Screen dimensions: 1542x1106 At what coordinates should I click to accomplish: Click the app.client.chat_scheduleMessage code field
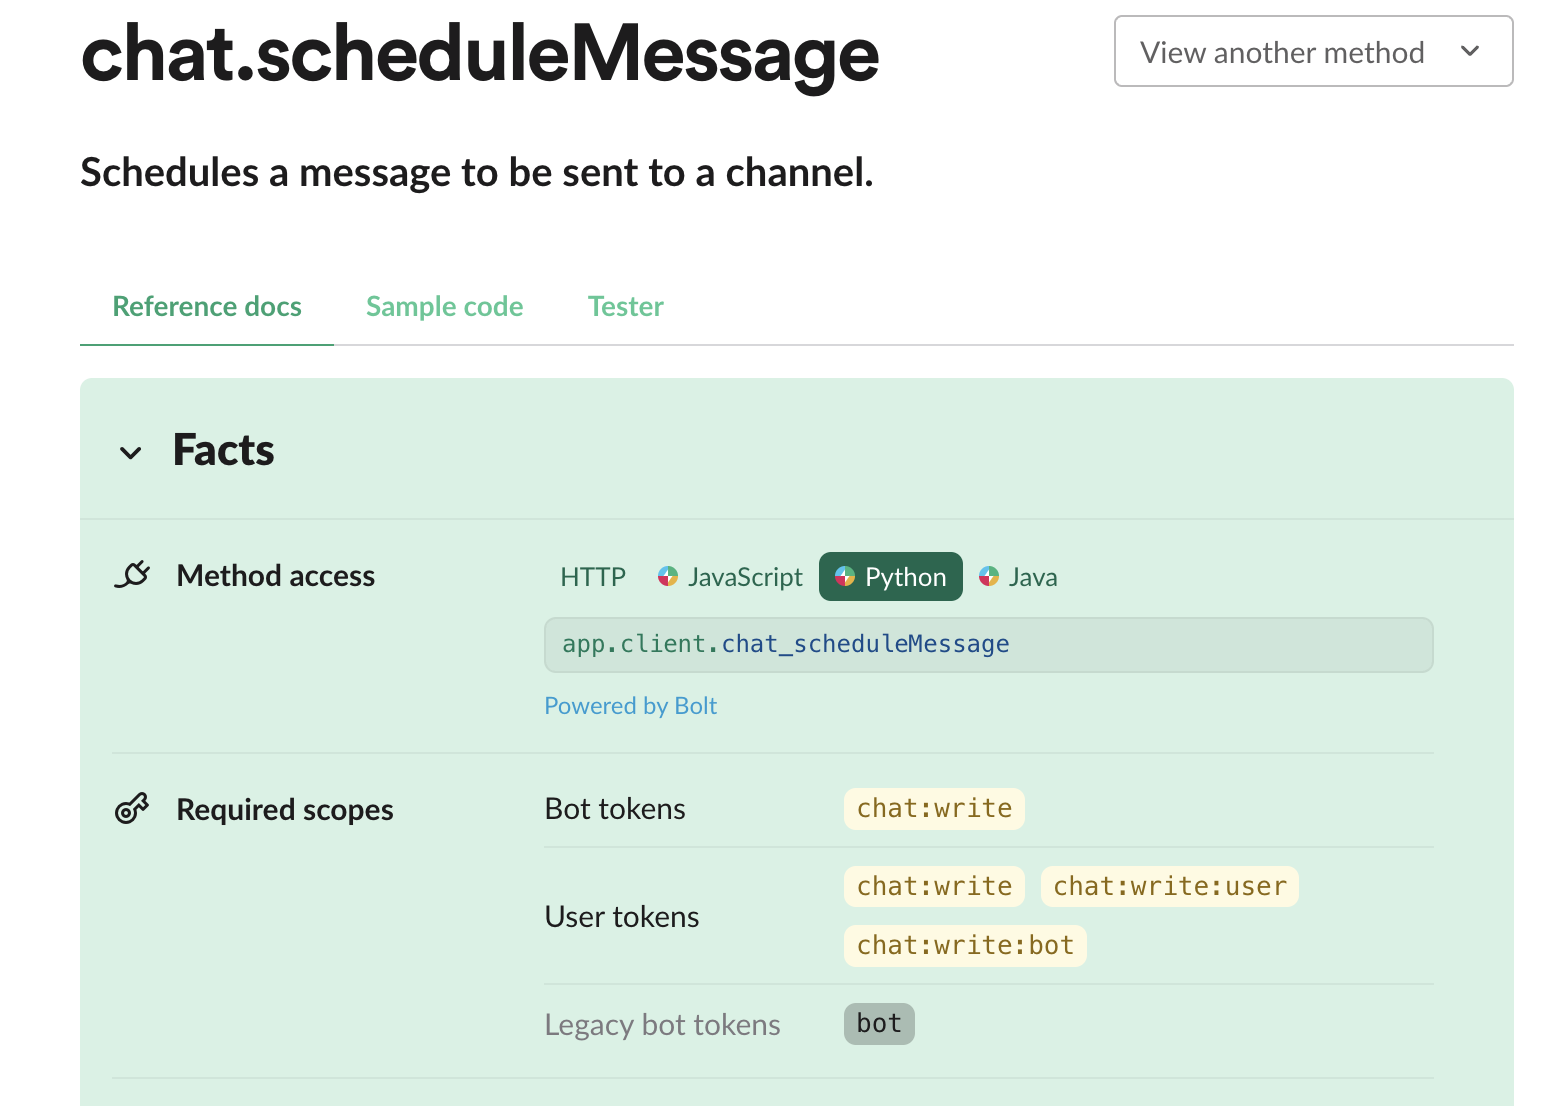coord(989,645)
